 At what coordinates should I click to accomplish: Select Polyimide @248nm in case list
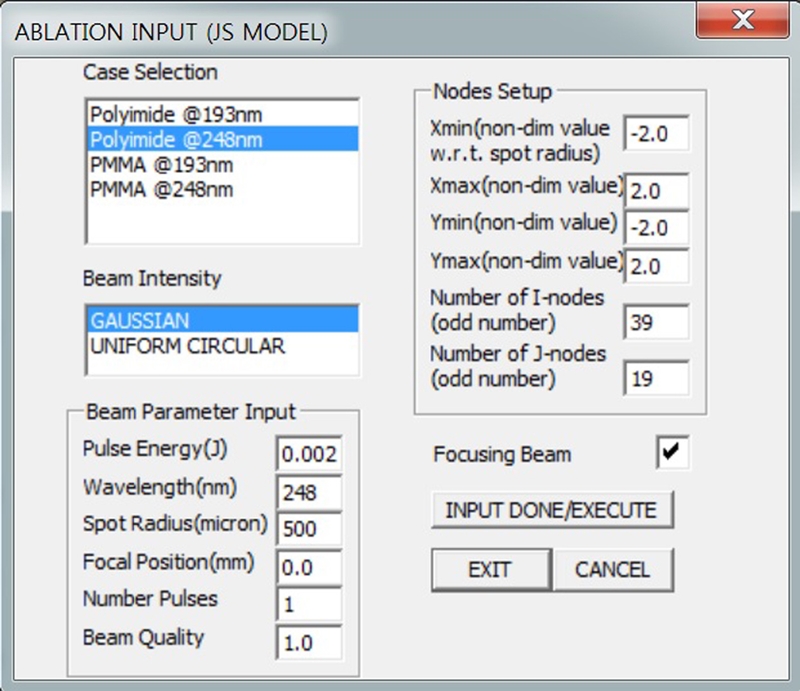(x=176, y=139)
